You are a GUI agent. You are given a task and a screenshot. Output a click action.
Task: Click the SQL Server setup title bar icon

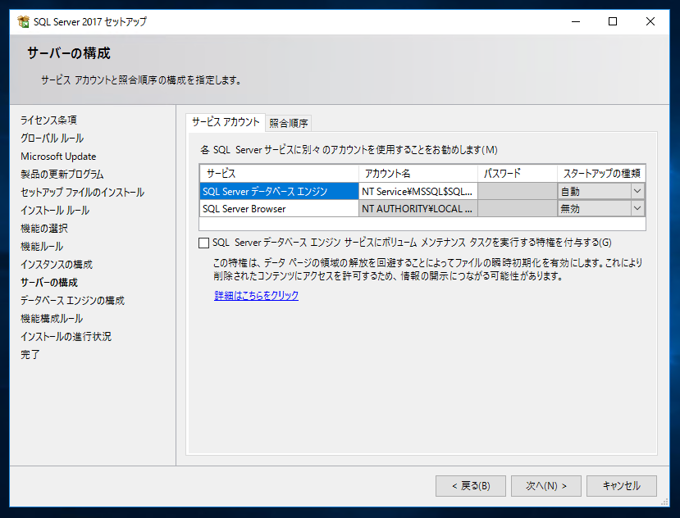click(23, 21)
